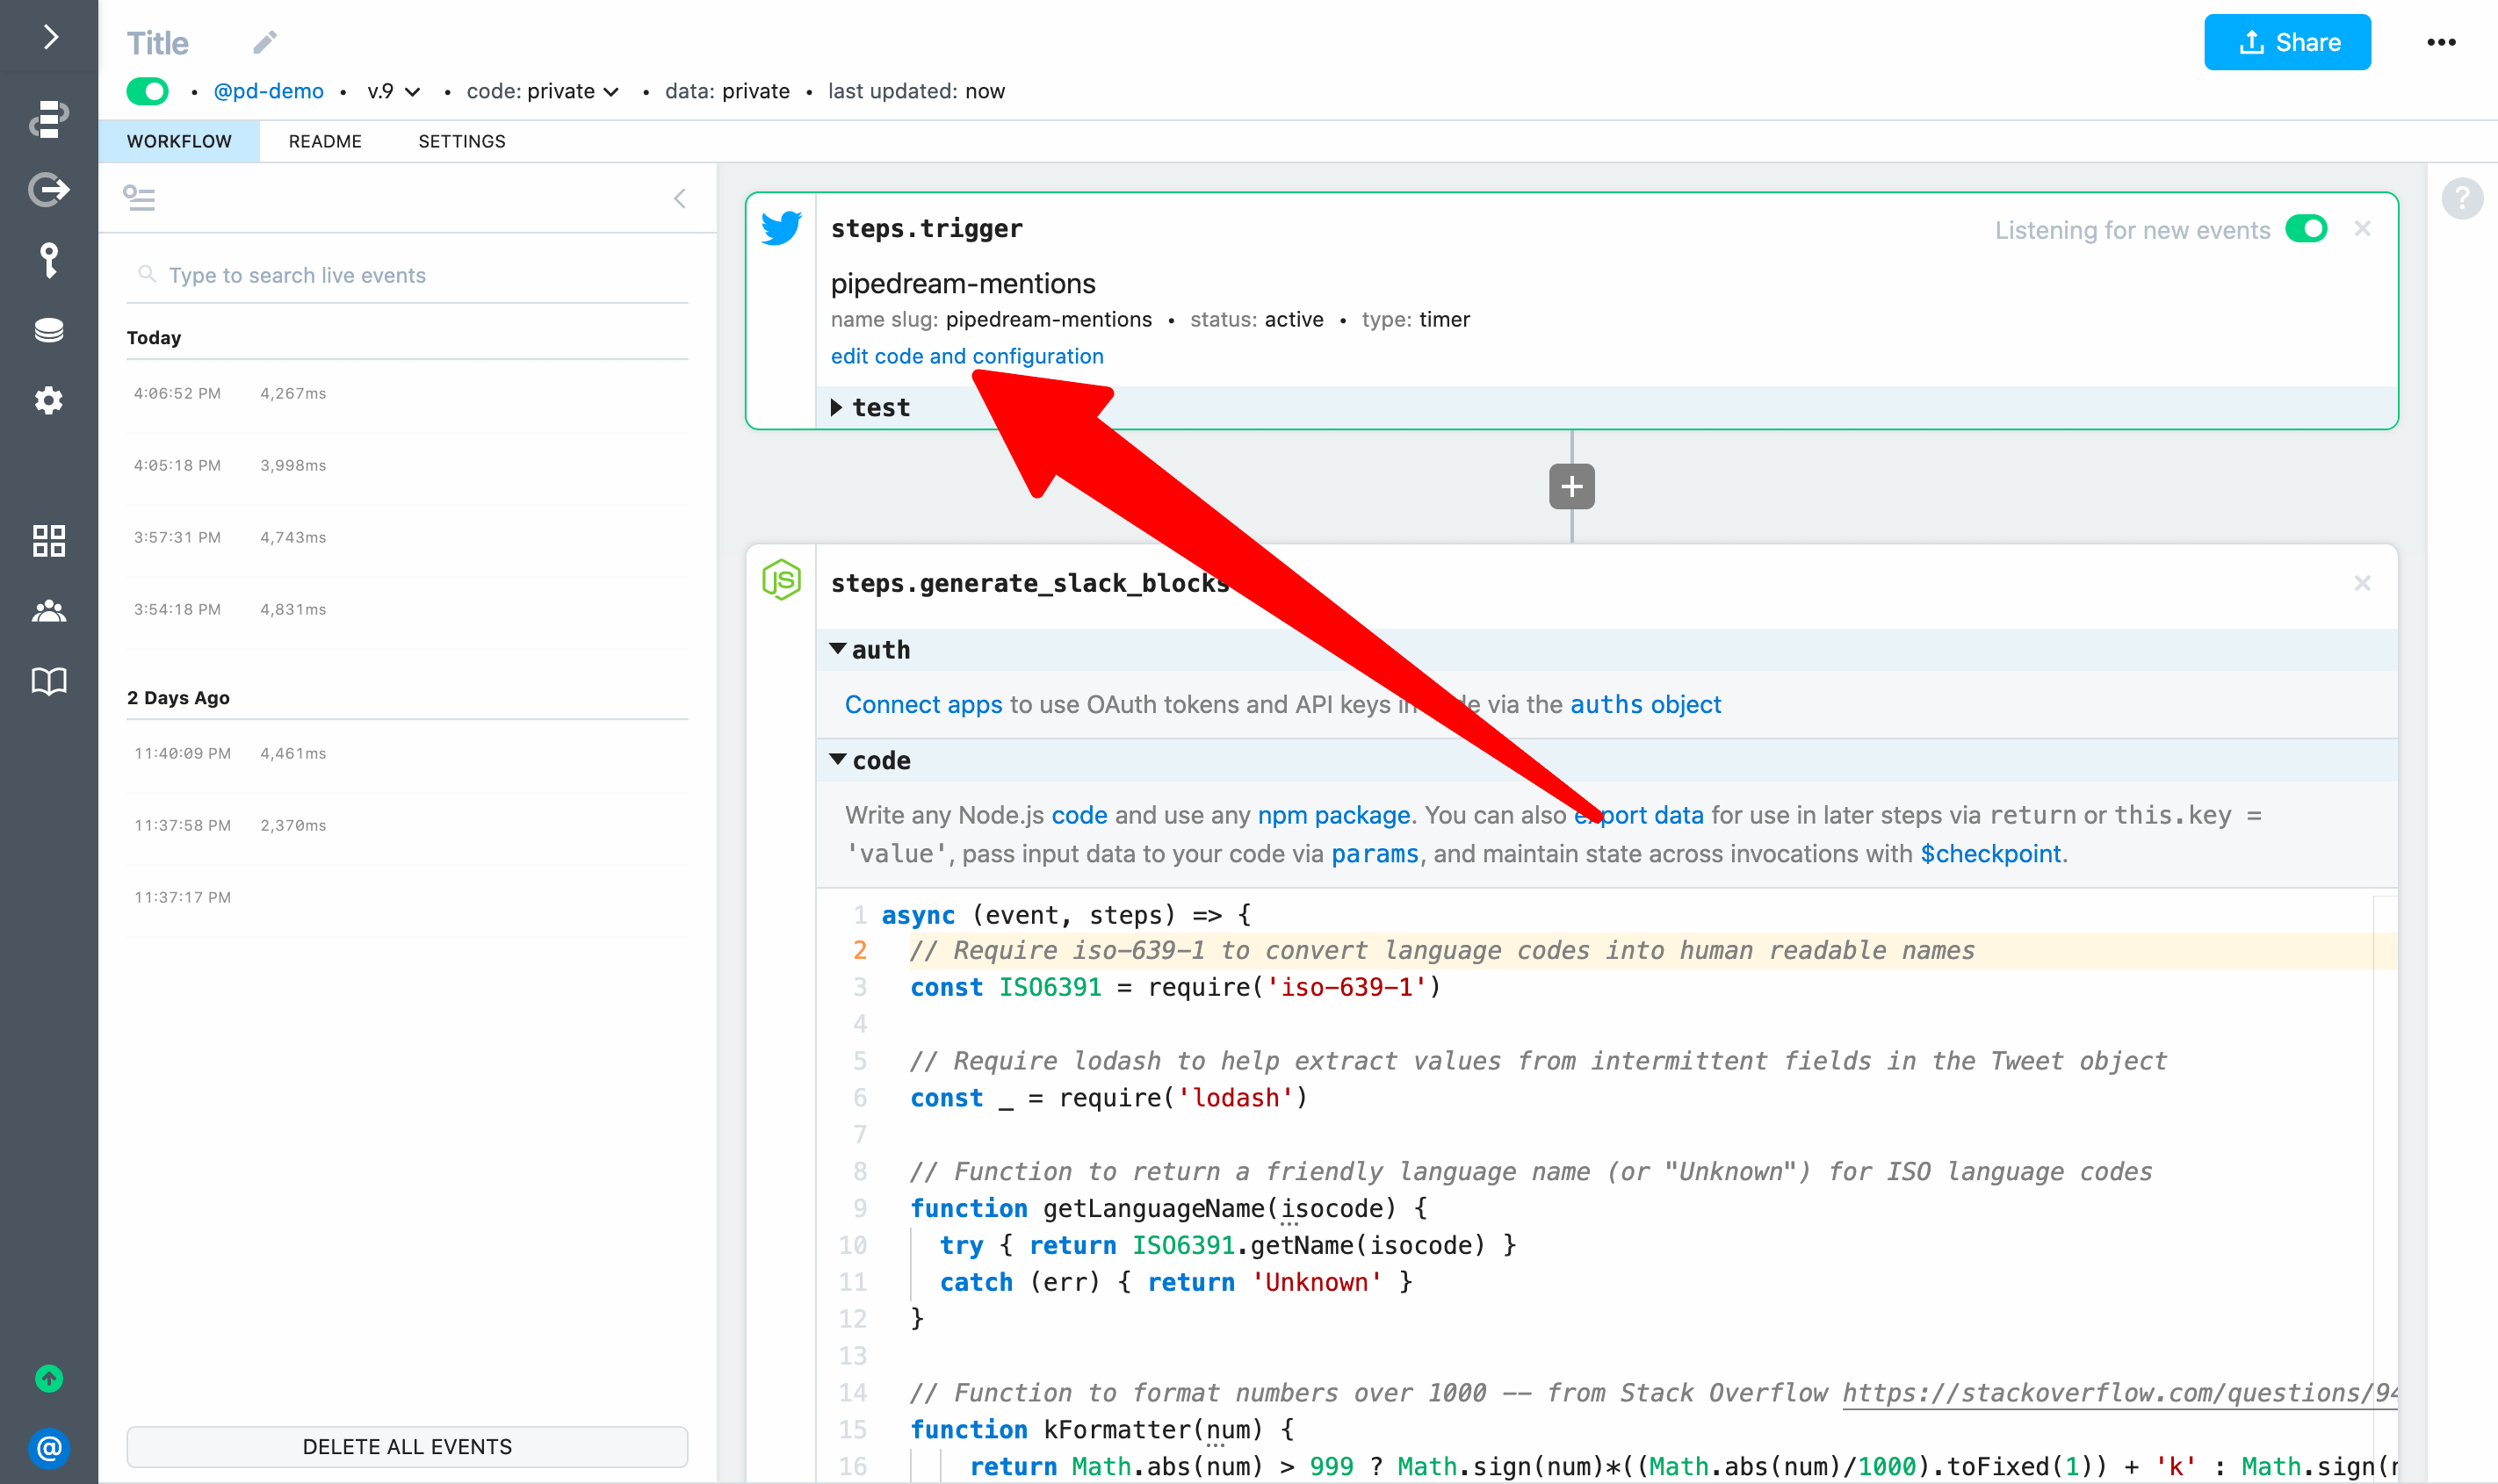The image size is (2498, 1484).
Task: Open the Event Sources sidebar icon
Action: (x=48, y=189)
